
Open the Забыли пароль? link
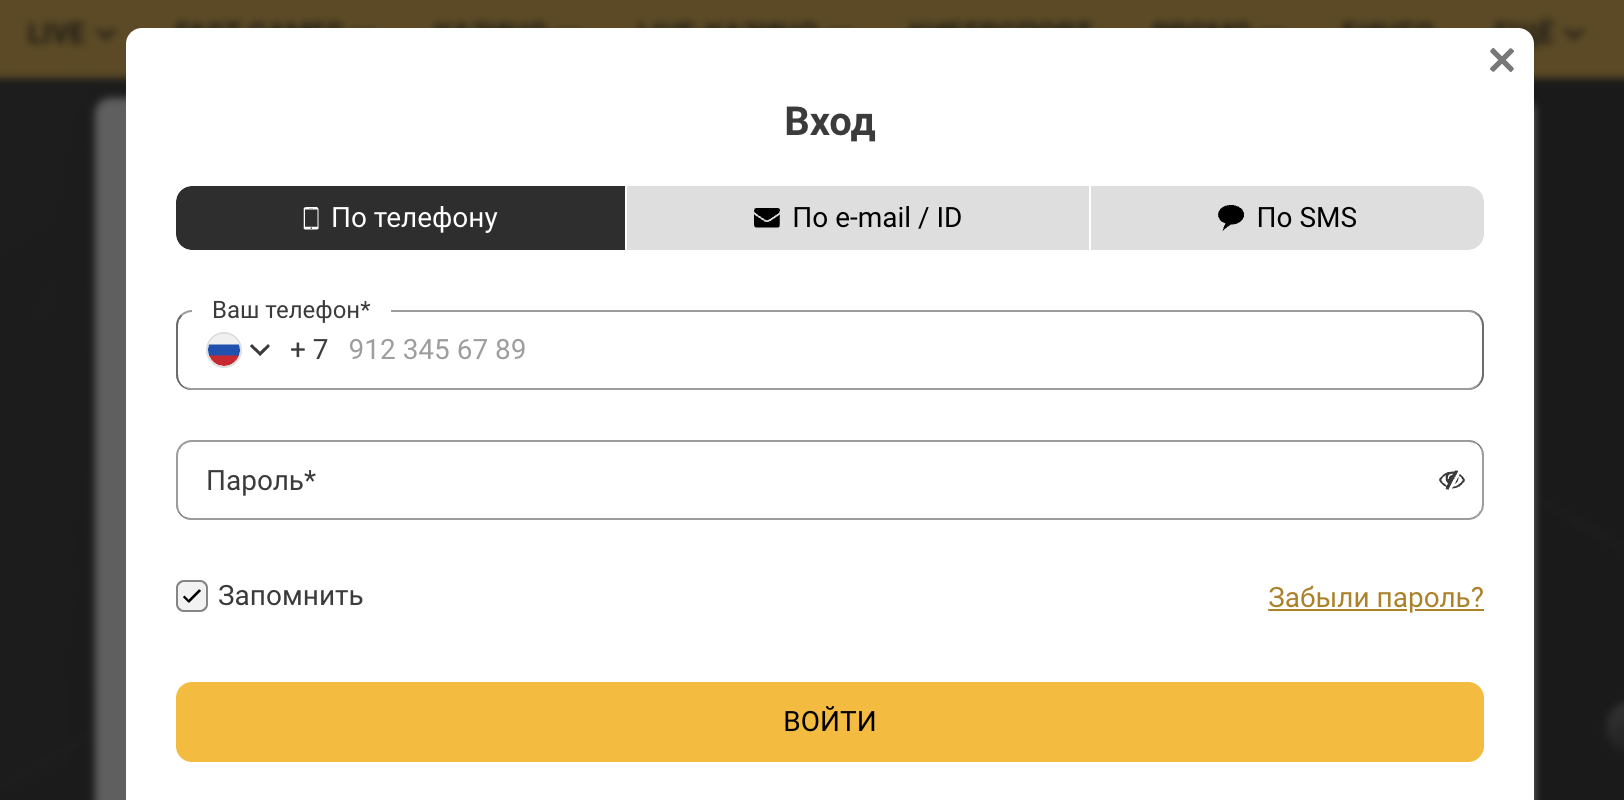[1376, 597]
